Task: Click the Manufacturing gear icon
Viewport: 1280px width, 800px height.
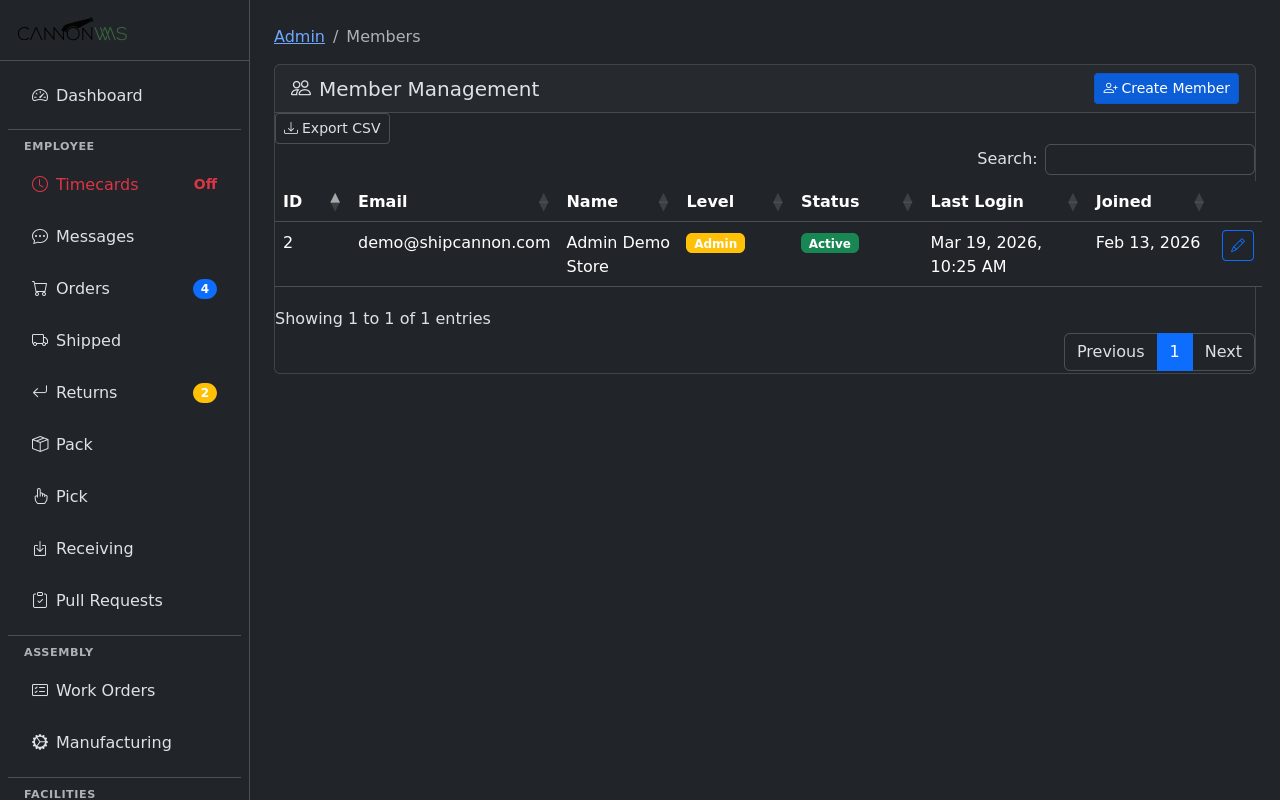Action: coord(39,742)
